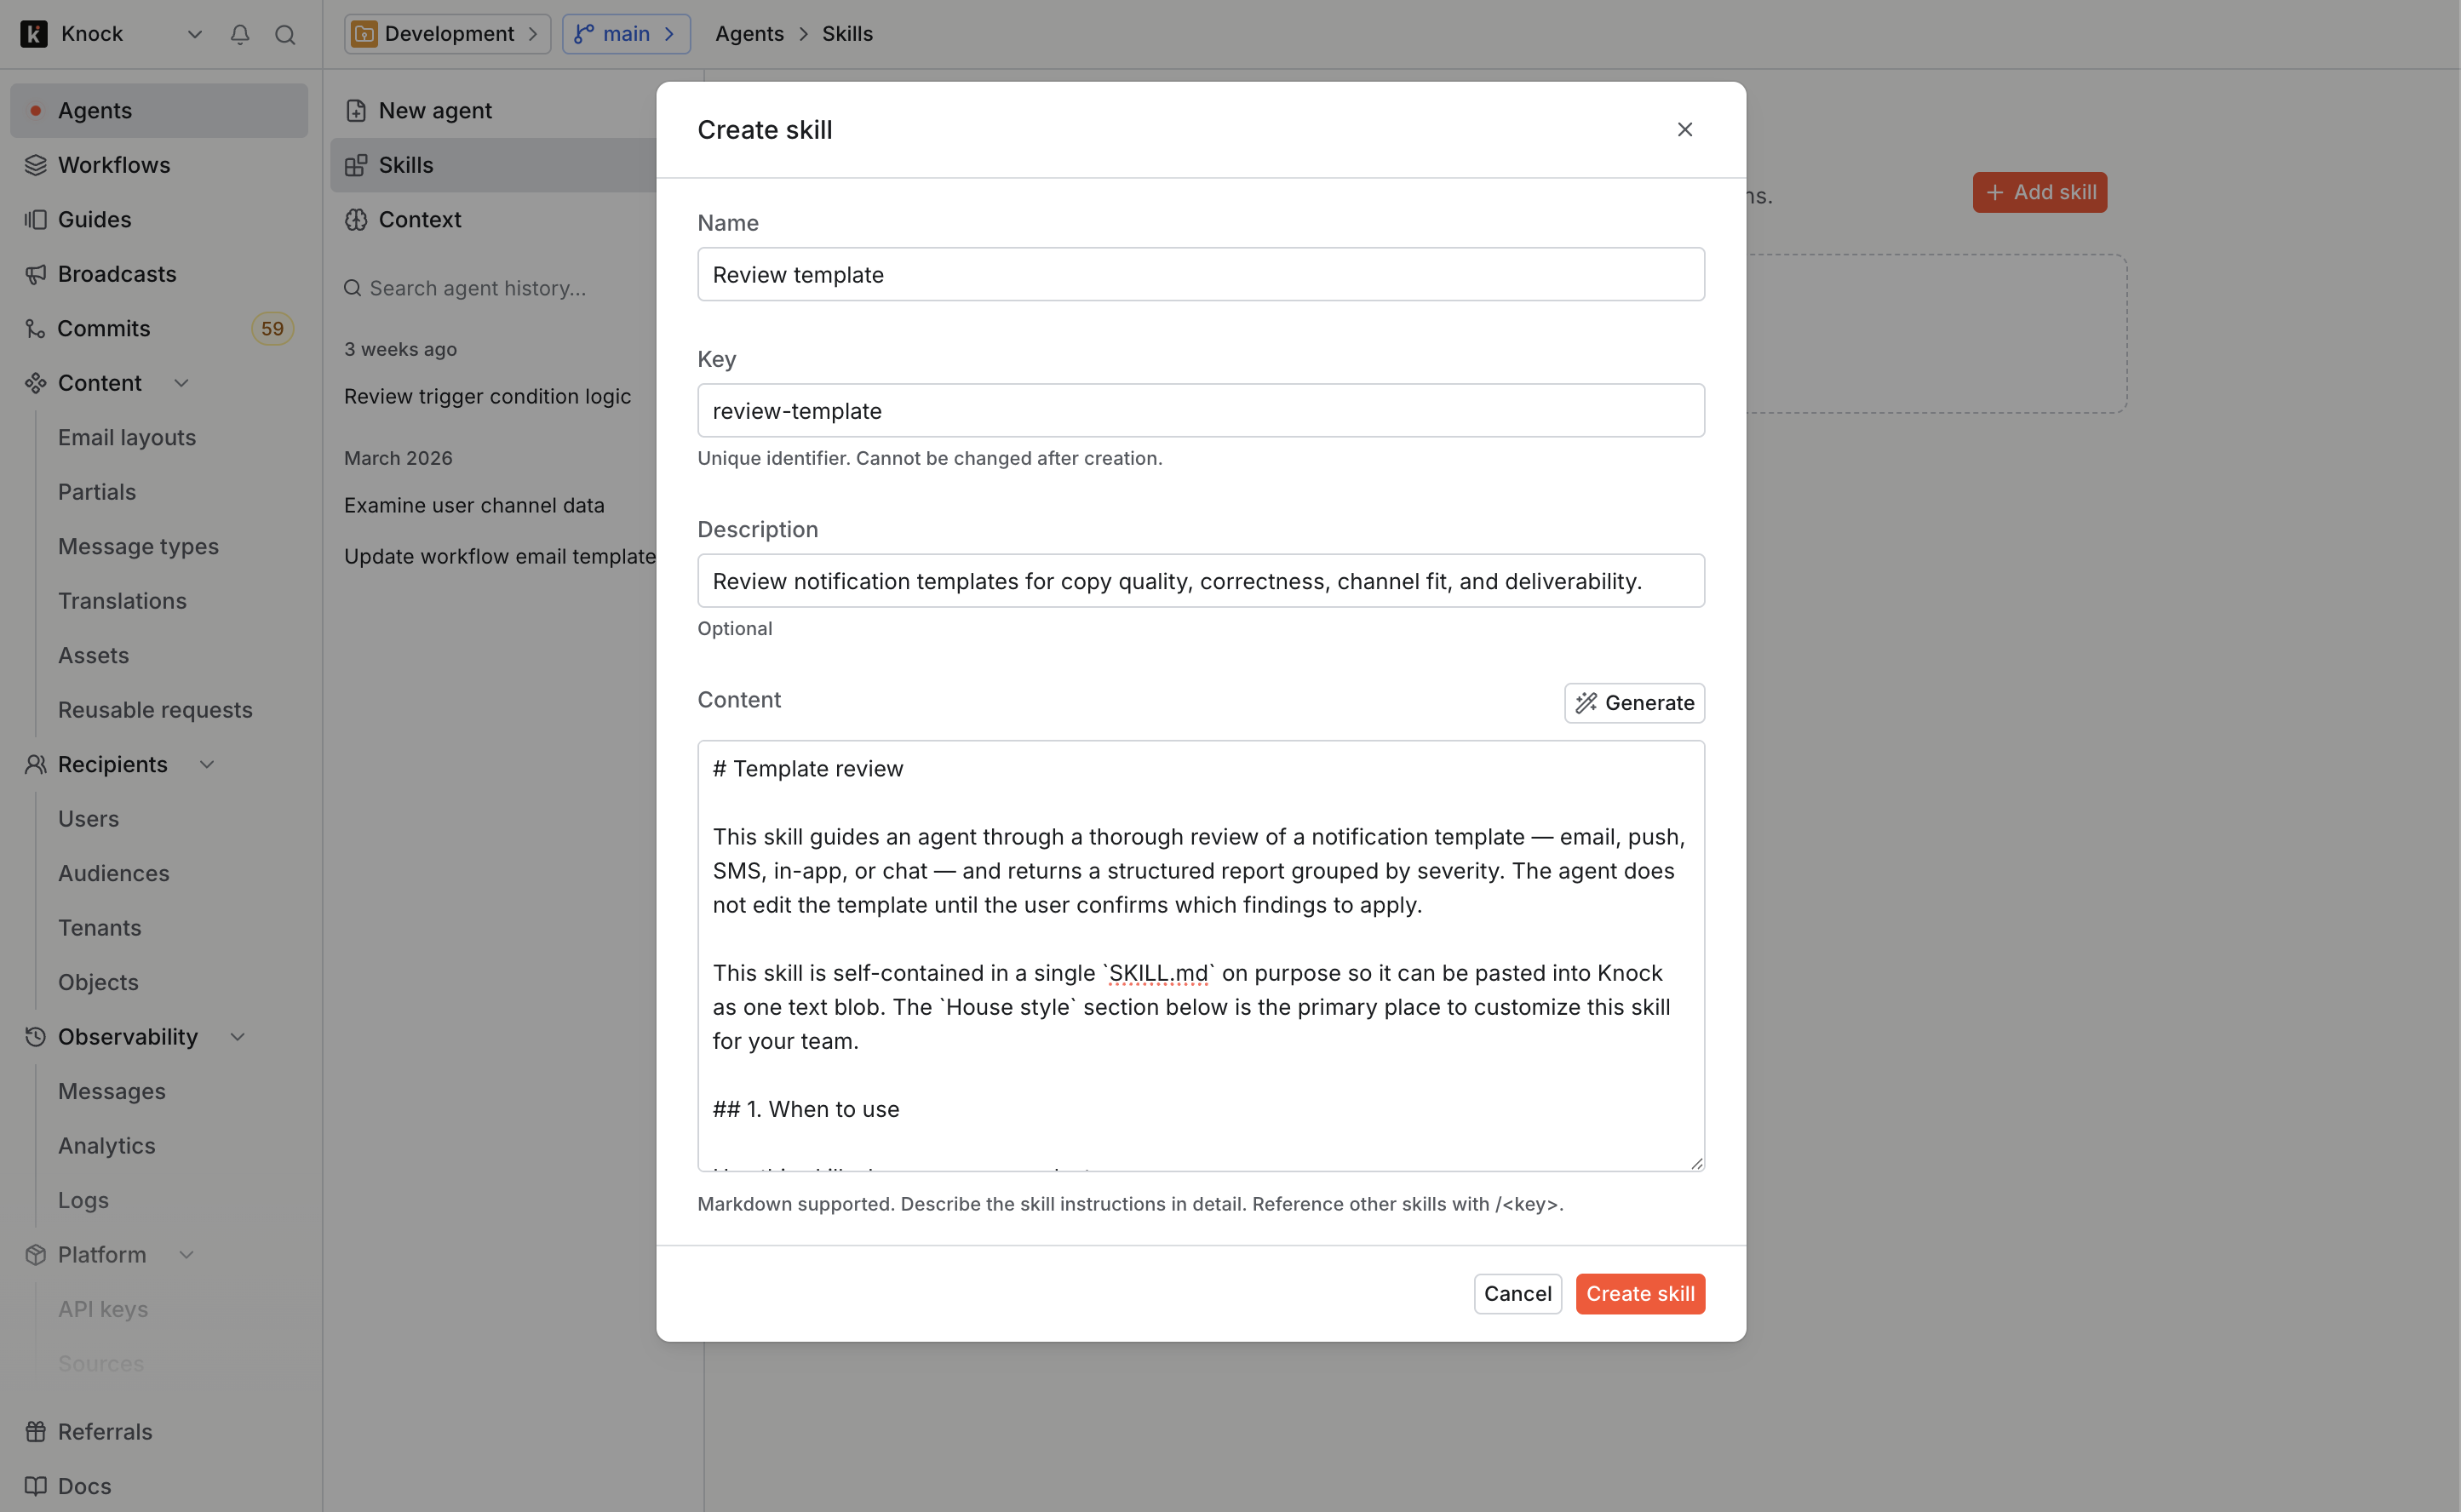Open the main branch selector
Screen dimensions: 2461x1512
(626, 34)
